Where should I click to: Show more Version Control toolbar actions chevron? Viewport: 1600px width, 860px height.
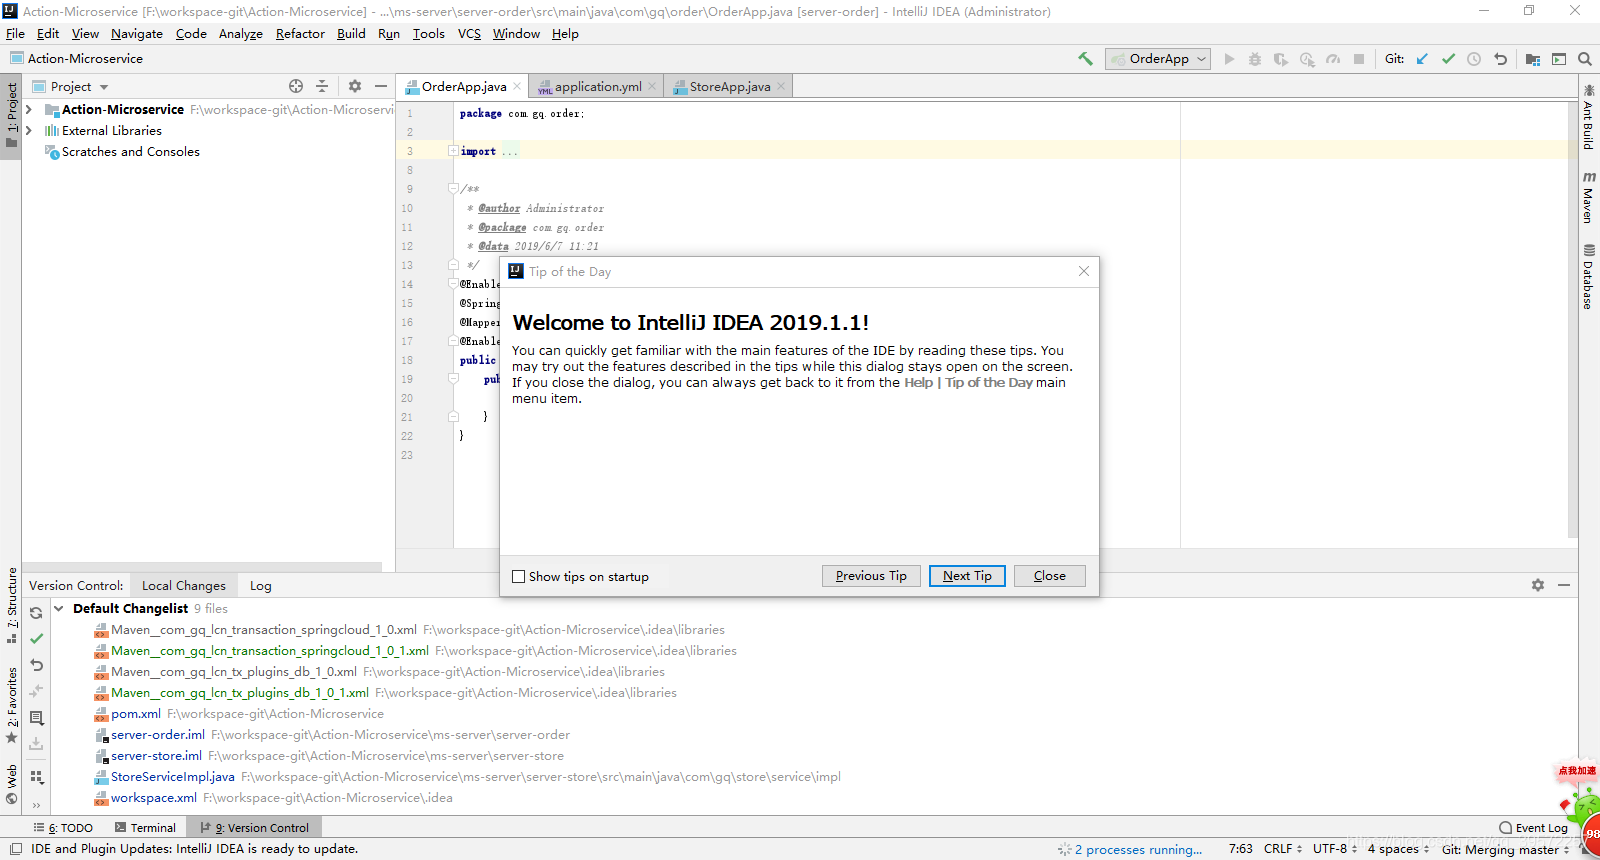(36, 804)
